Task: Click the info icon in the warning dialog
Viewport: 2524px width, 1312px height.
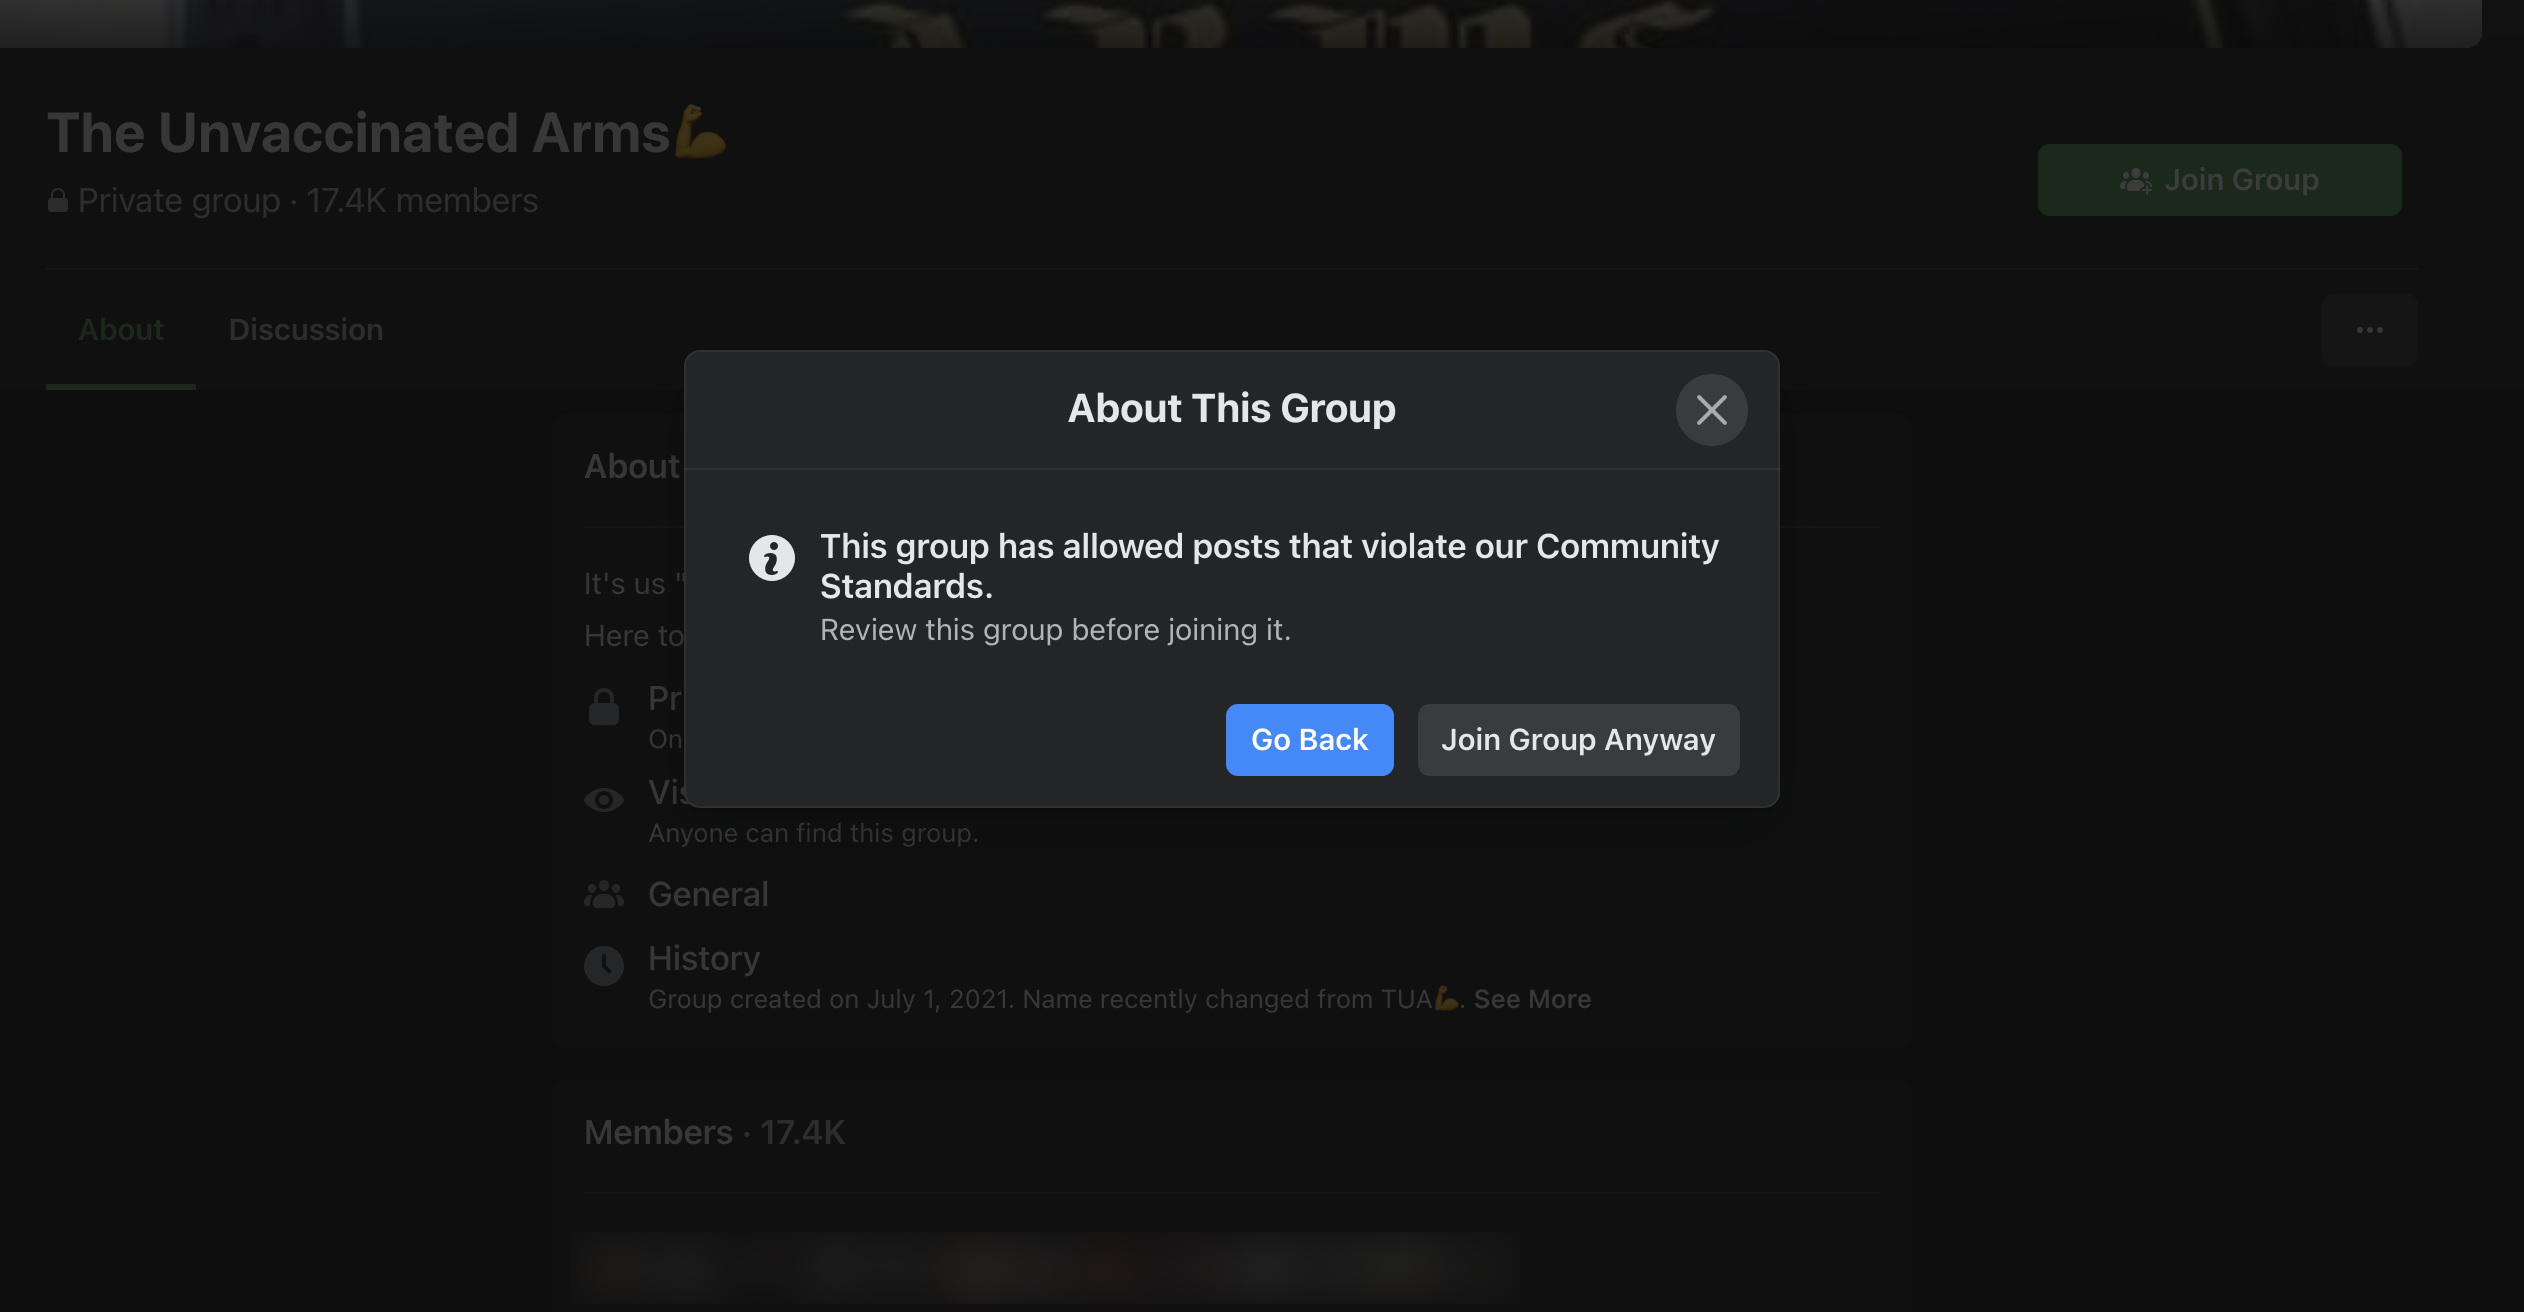Action: (x=771, y=557)
